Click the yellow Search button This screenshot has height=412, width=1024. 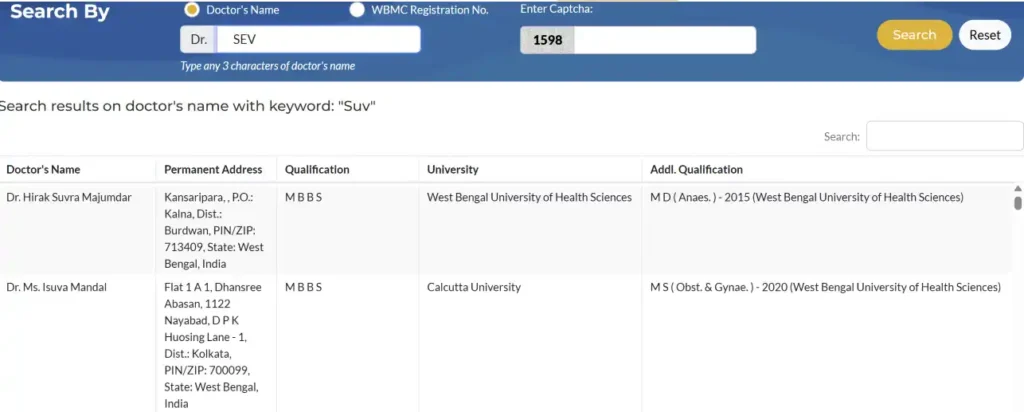tap(914, 35)
